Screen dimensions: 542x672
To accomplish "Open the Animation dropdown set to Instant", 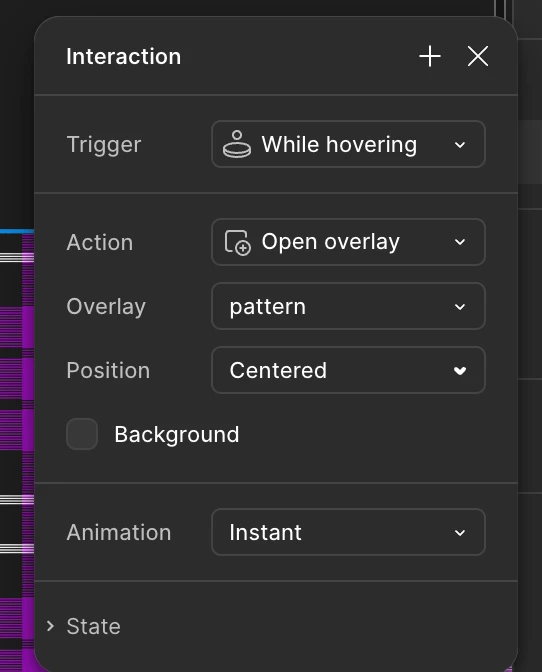I will point(348,532).
